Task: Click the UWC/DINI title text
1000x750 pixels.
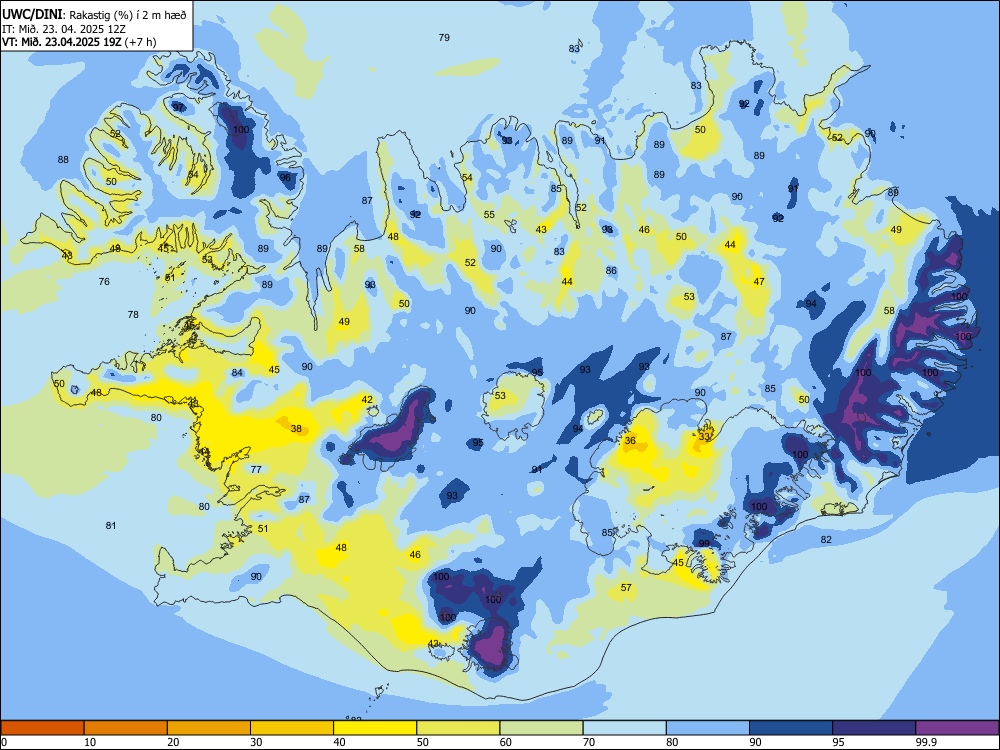Action: (x=33, y=14)
